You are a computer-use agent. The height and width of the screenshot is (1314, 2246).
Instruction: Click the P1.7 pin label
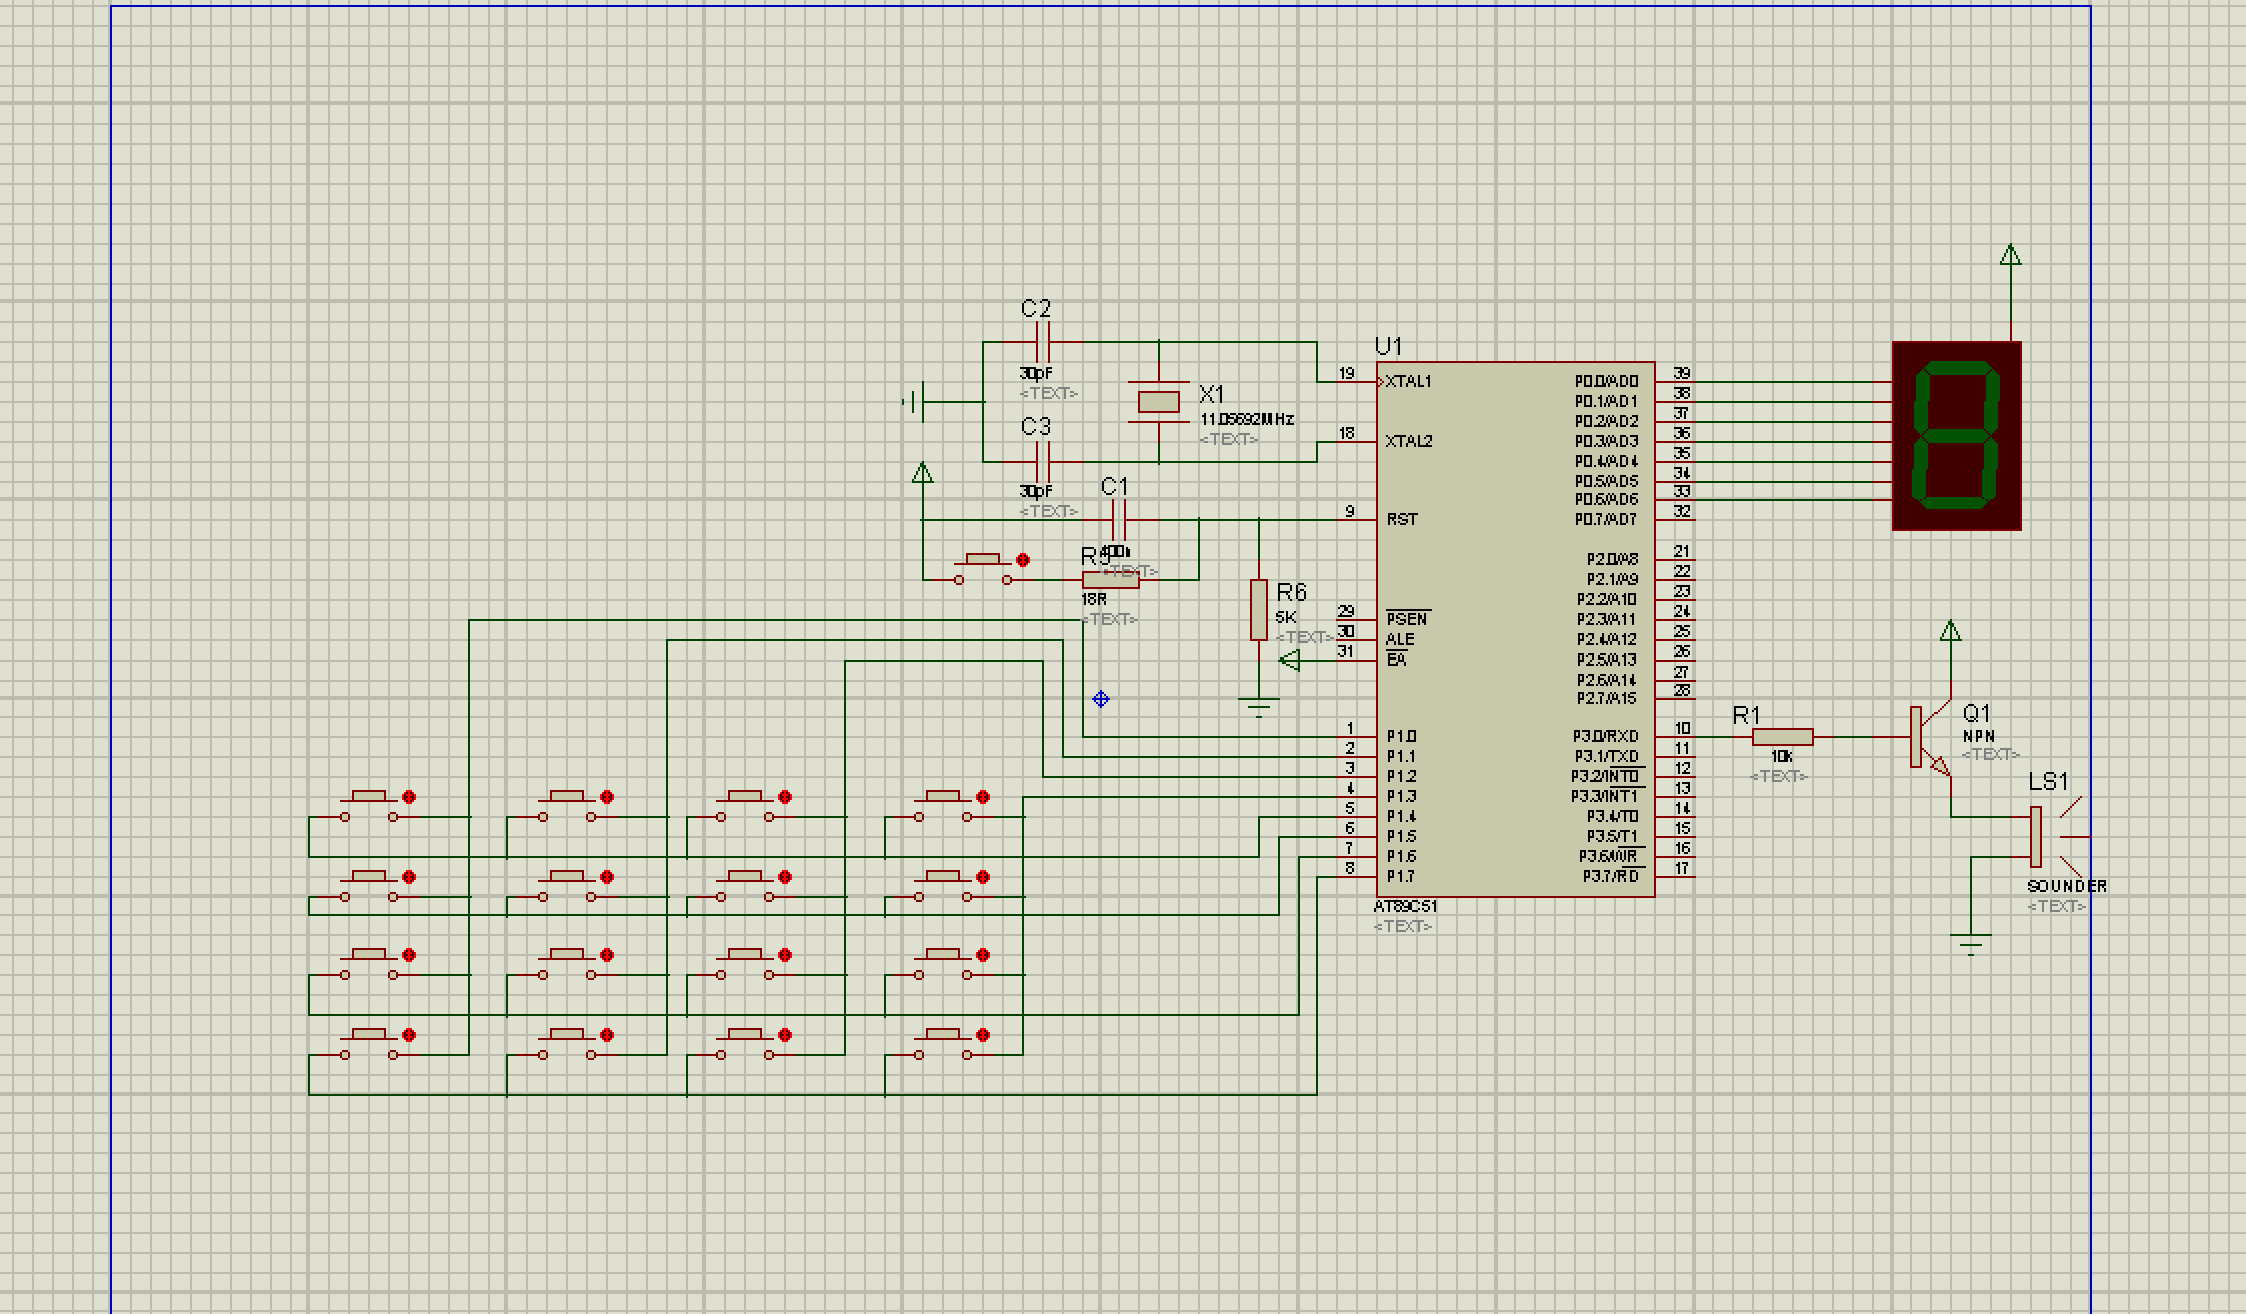tap(1401, 876)
